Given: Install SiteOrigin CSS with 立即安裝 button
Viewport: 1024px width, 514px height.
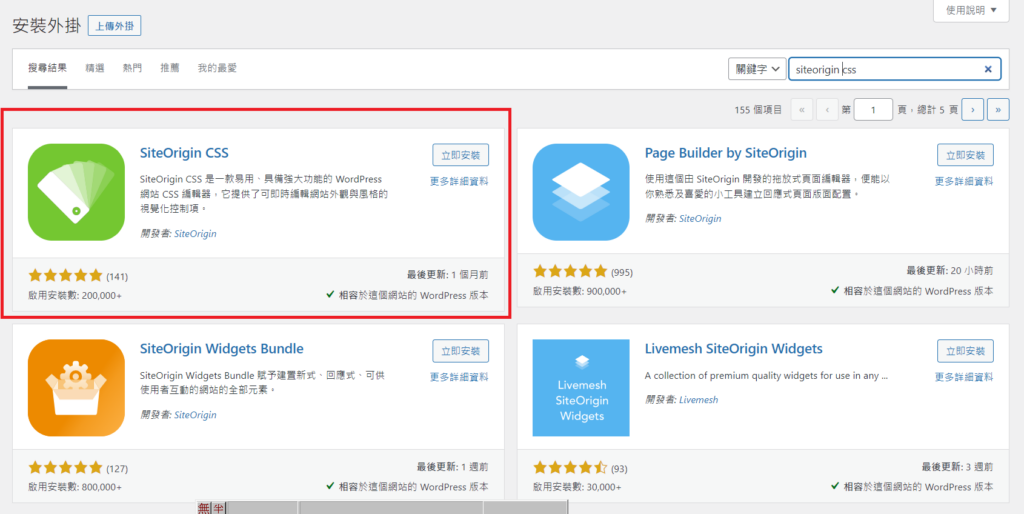Looking at the screenshot, I should [460, 155].
